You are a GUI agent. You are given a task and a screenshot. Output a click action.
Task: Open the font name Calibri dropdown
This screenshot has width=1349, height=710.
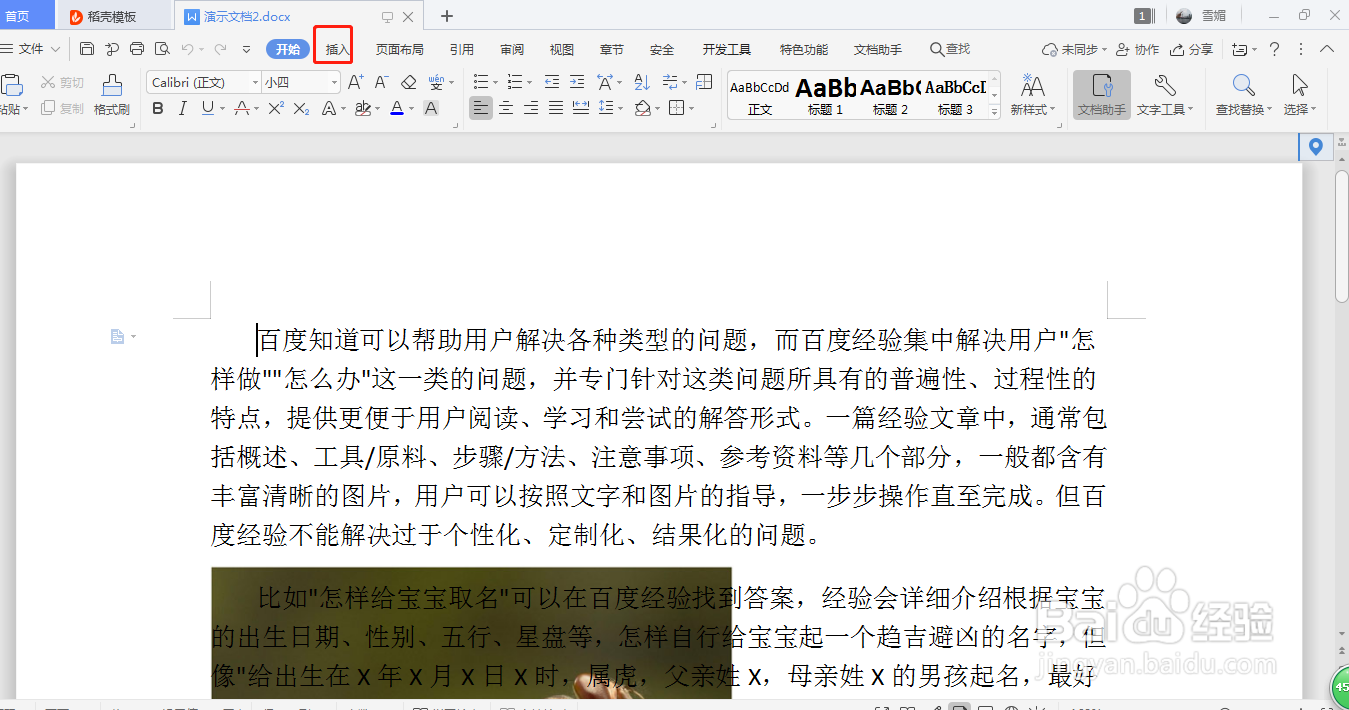pyautogui.click(x=255, y=82)
